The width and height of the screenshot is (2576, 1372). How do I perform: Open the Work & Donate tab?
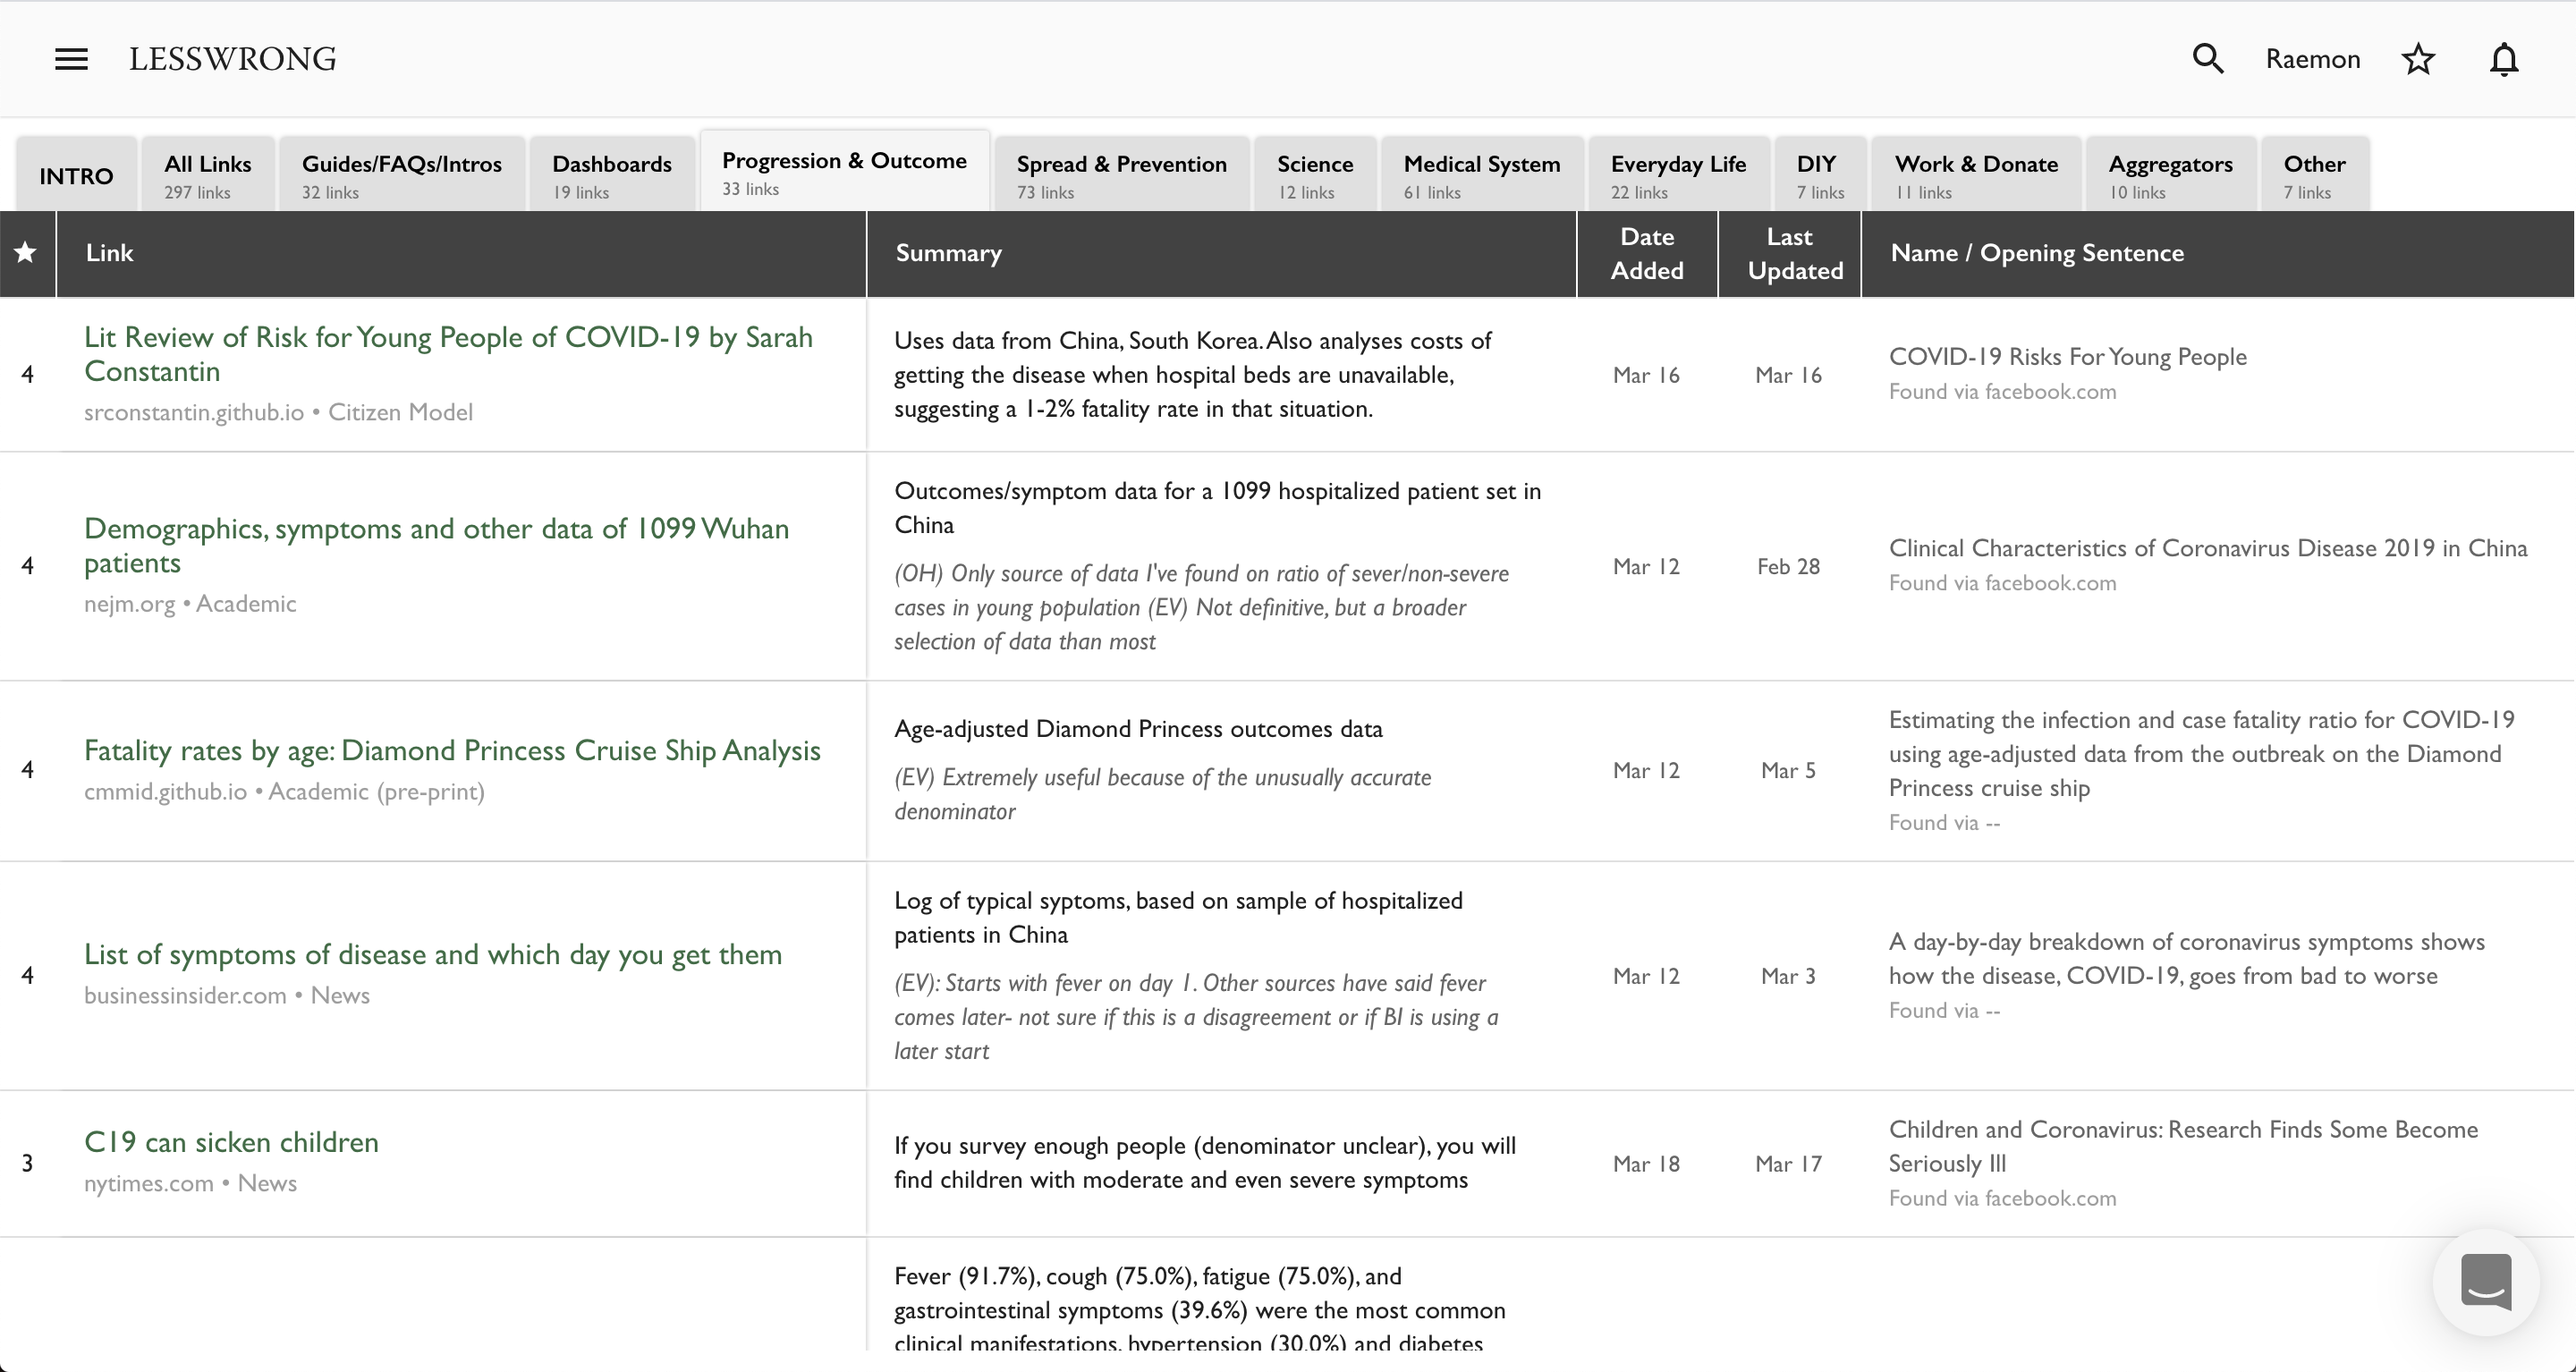point(1976,175)
